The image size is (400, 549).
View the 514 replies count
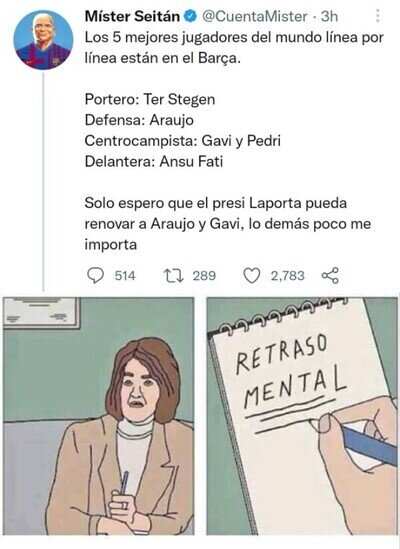tap(125, 276)
